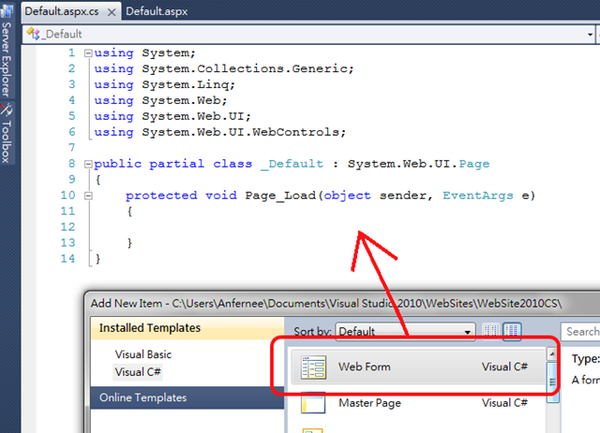The image size is (600, 433).
Task: Click the Page_Load method name
Action: coord(280,196)
